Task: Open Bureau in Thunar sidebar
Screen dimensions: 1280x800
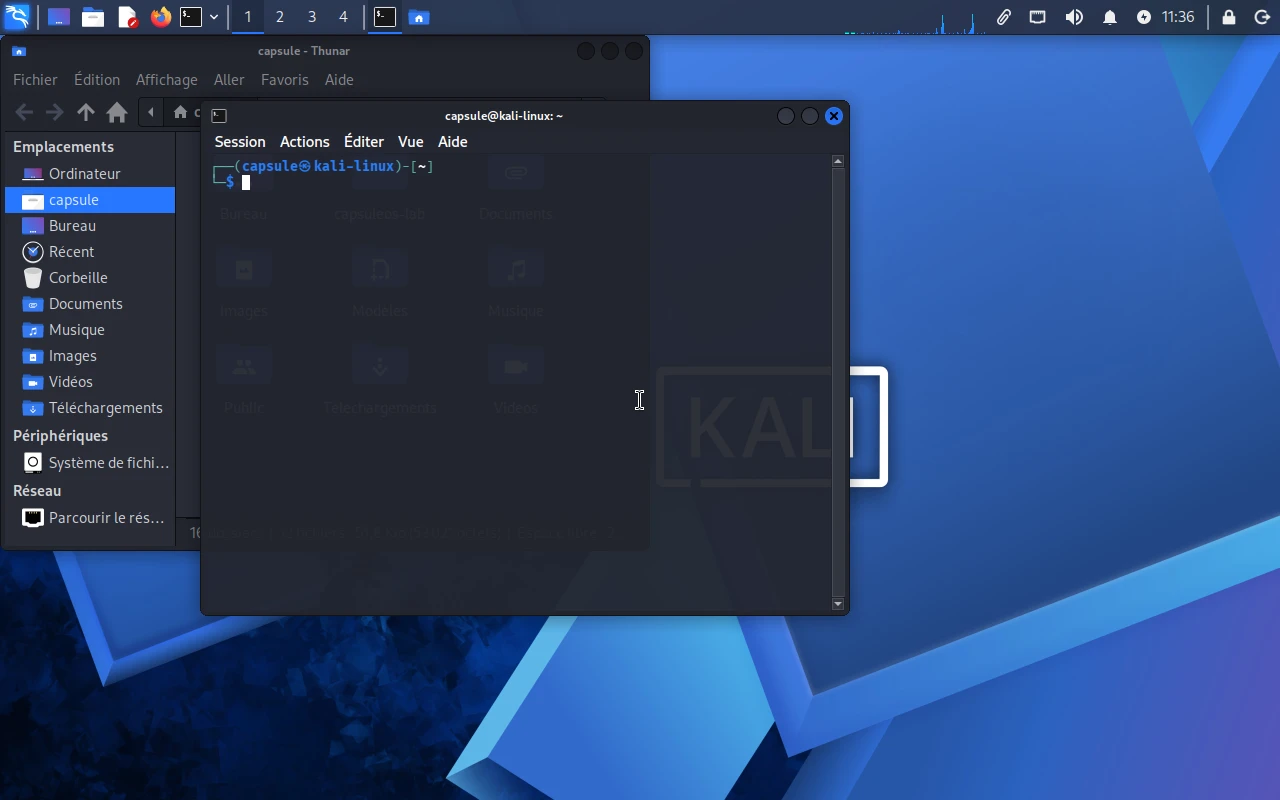Action: point(90,226)
